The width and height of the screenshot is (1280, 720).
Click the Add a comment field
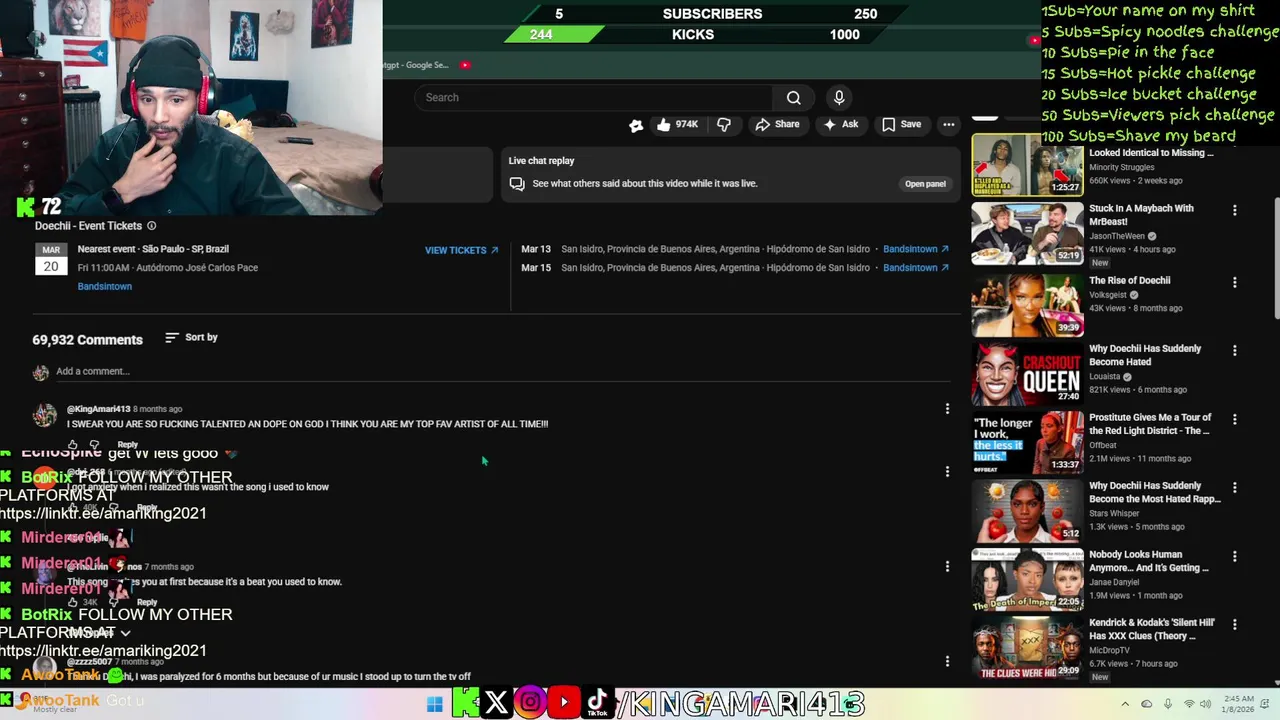point(503,372)
